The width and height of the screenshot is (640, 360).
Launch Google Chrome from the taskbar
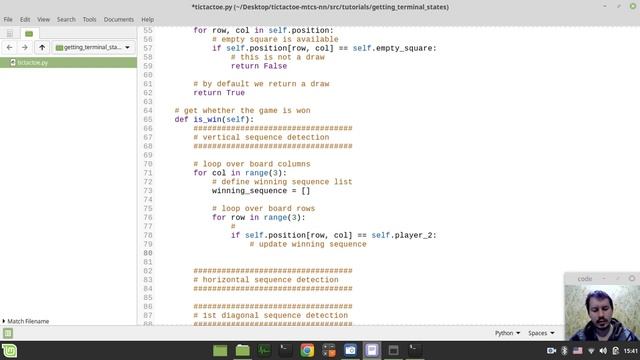point(307,351)
